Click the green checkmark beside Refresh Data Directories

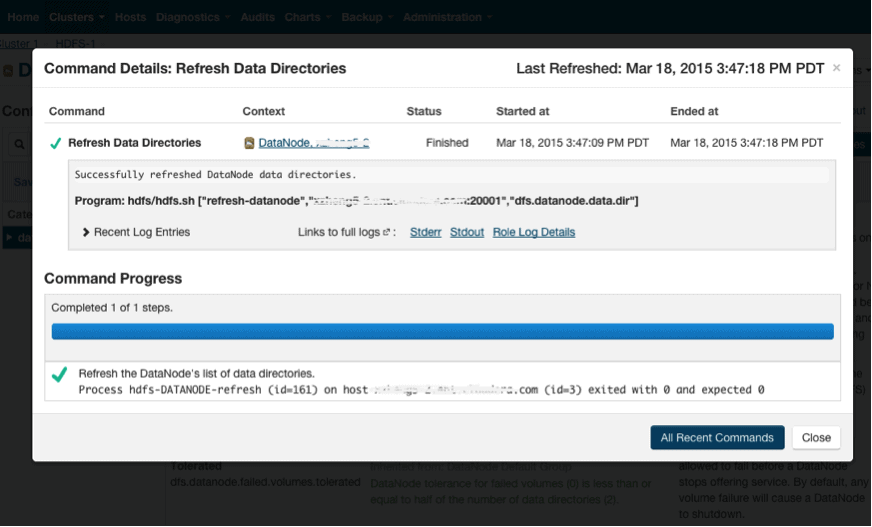pyautogui.click(x=56, y=143)
